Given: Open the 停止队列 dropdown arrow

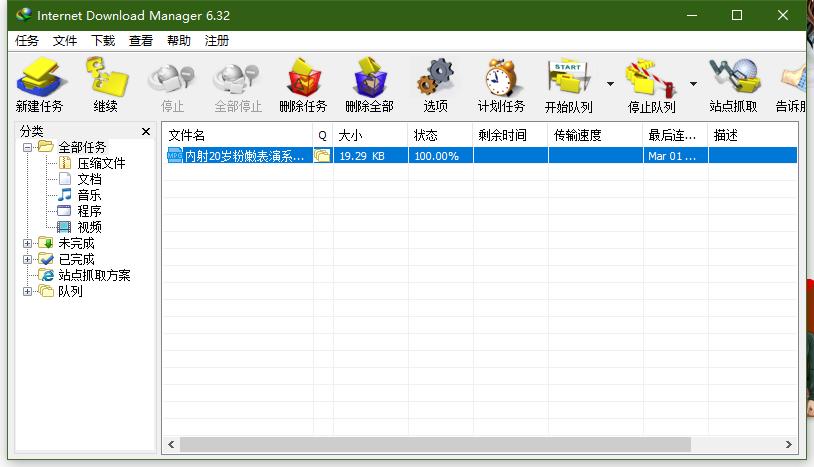Looking at the screenshot, I should (693, 84).
